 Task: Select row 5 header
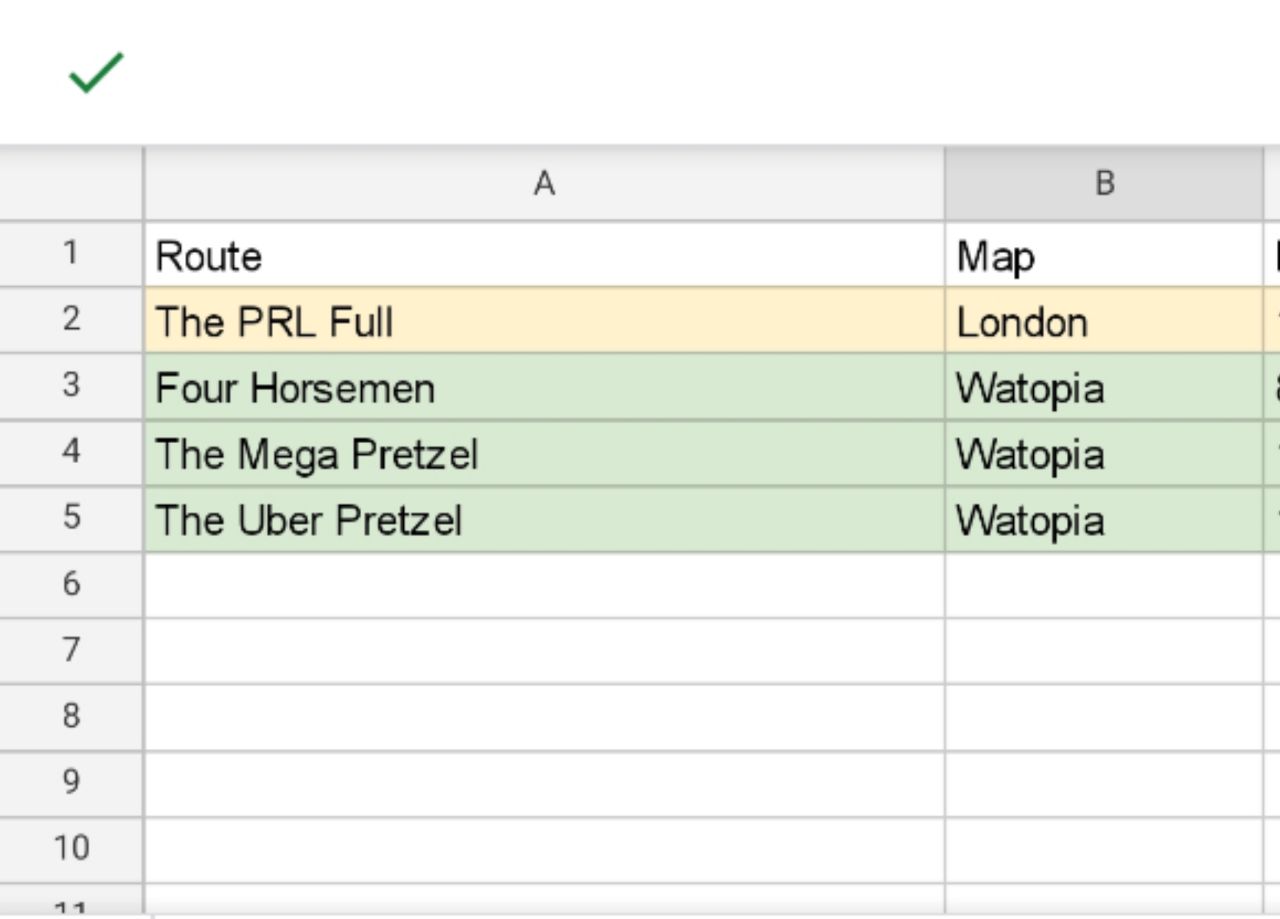coord(71,518)
